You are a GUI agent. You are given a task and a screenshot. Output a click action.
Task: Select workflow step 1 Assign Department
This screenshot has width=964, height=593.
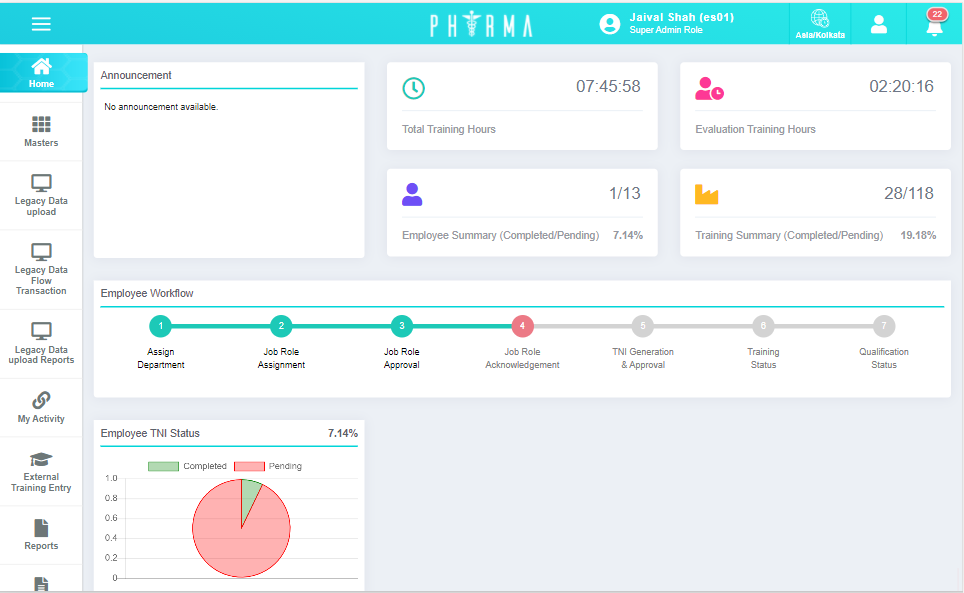click(161, 326)
